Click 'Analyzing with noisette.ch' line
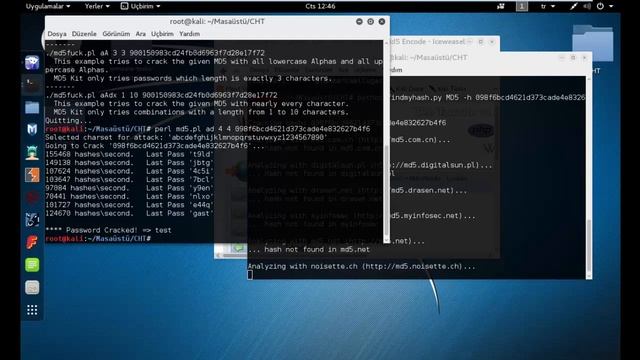The image size is (640, 360). click(x=362, y=266)
